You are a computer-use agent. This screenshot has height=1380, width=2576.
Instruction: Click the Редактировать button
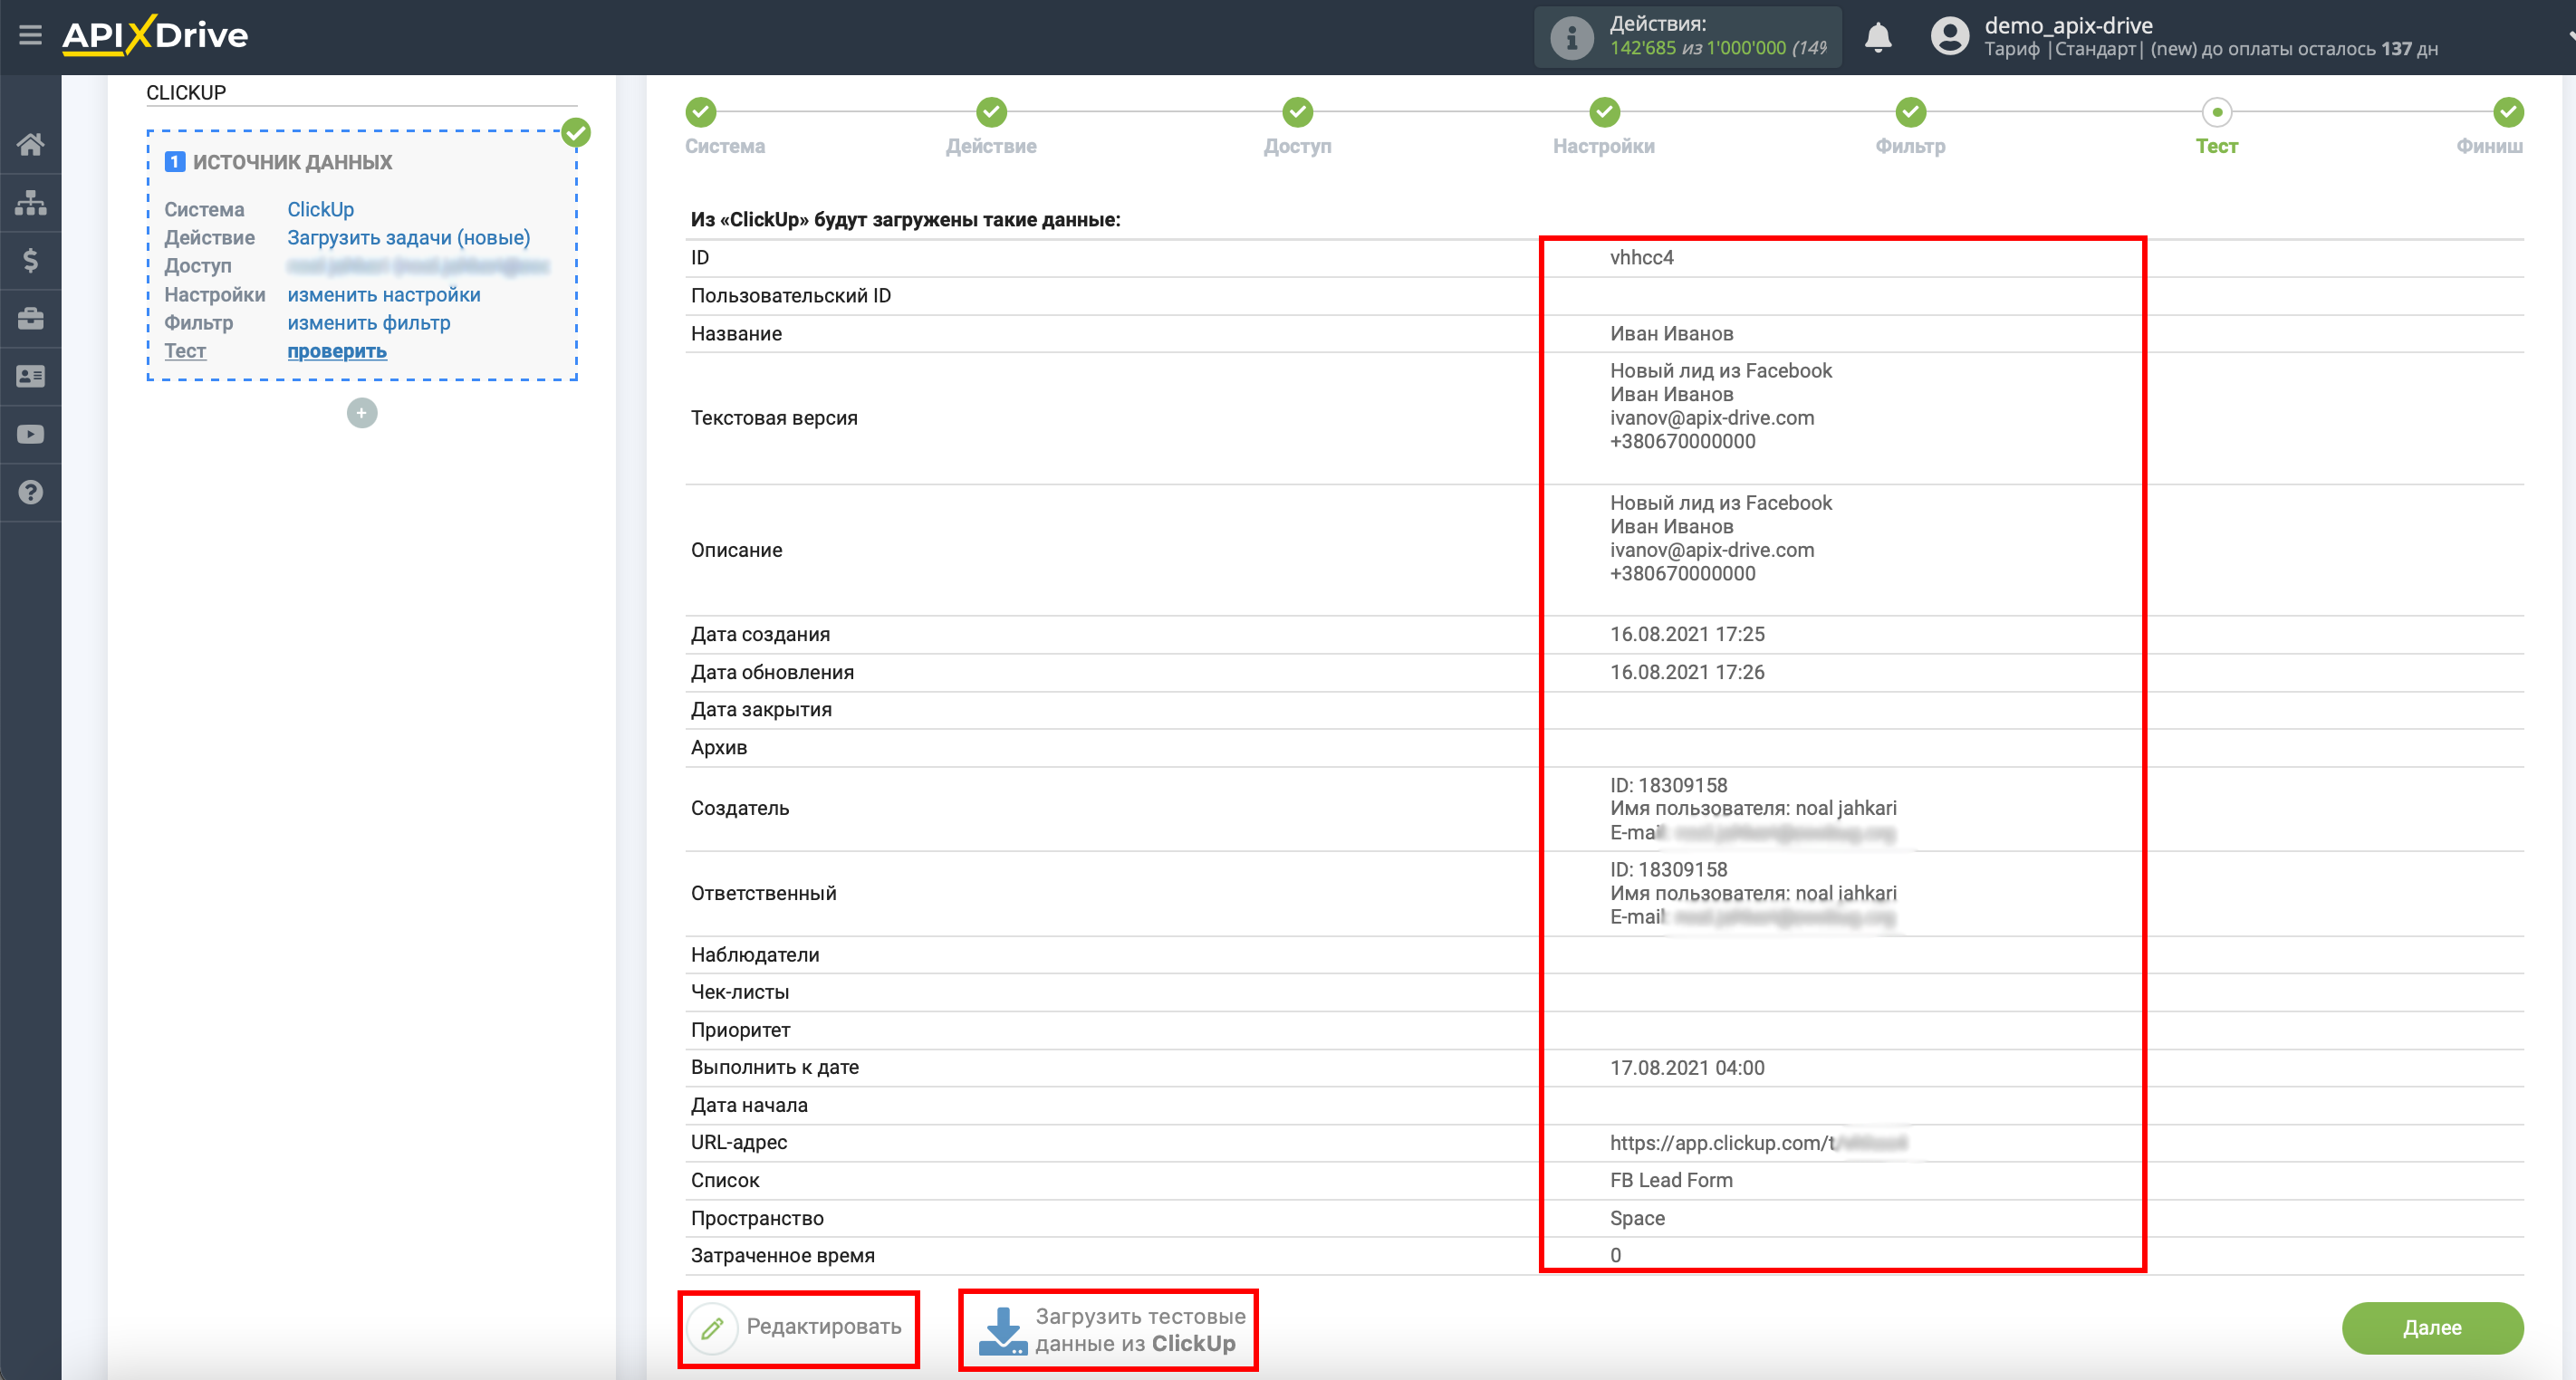click(798, 1328)
